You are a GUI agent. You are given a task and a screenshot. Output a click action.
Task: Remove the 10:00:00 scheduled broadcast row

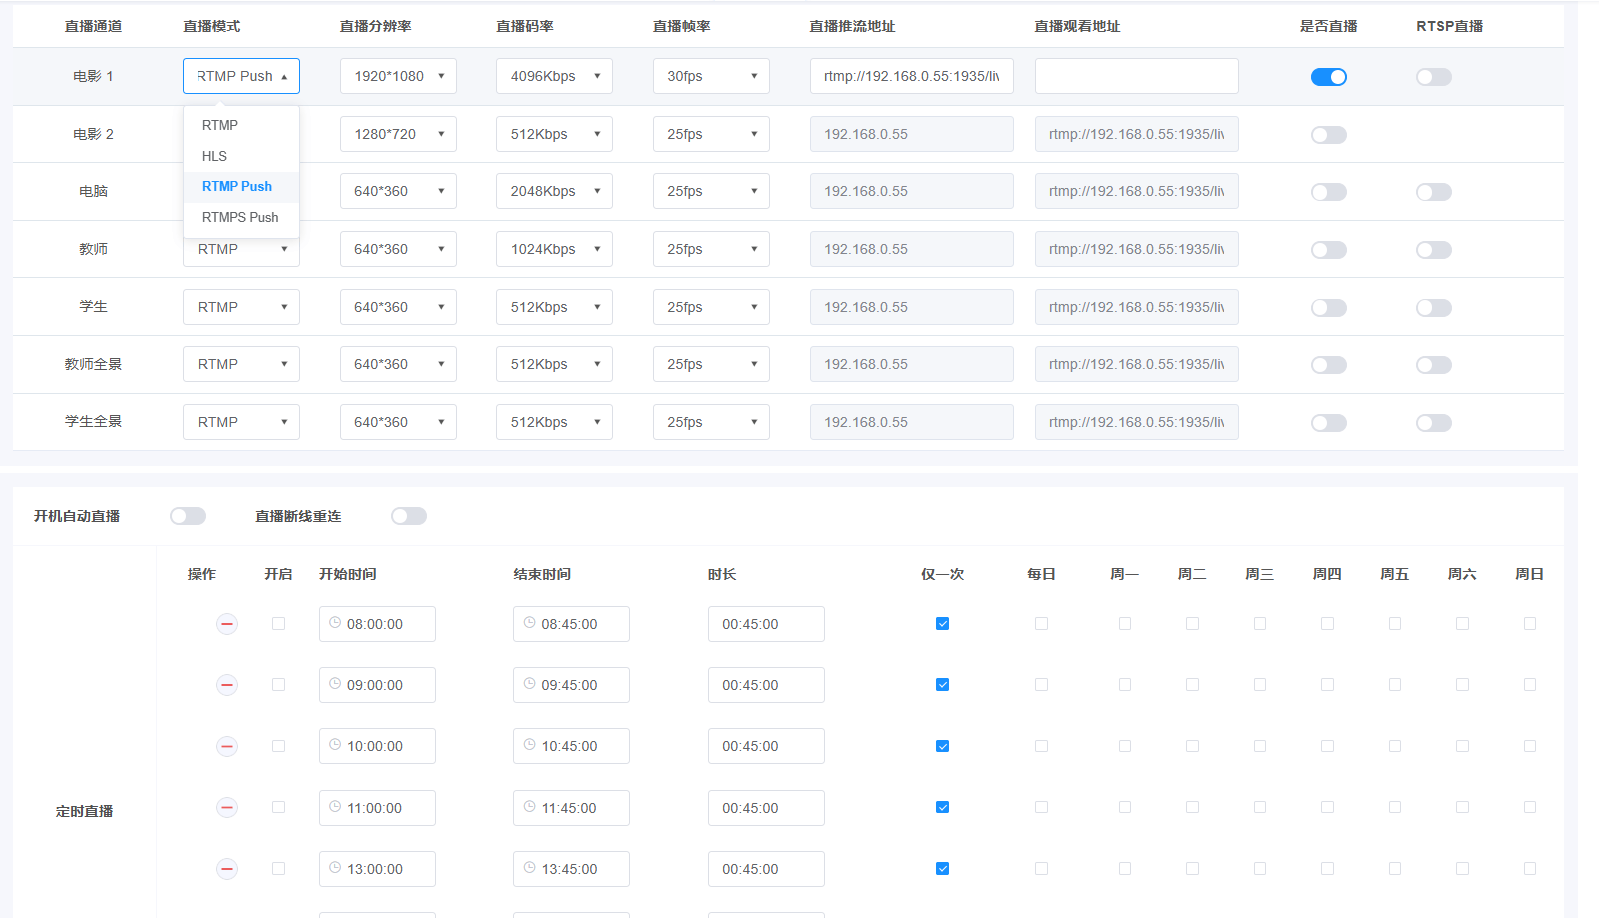[227, 746]
